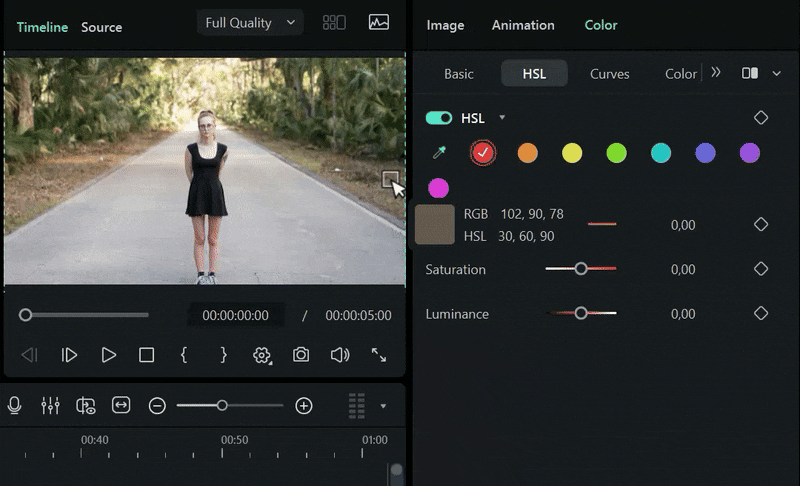Click the Luminance slider handle
Image resolution: width=800 pixels, height=486 pixels.
click(581, 313)
